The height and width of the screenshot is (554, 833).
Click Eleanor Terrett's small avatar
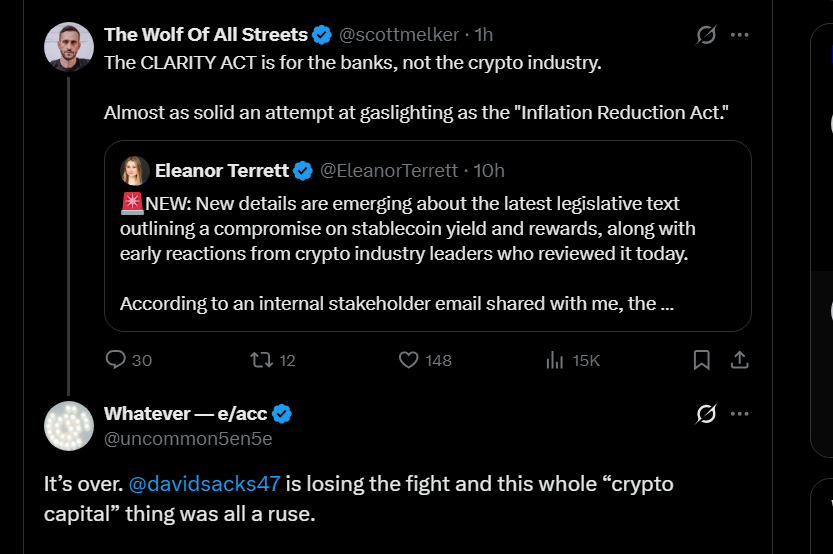pos(135,170)
